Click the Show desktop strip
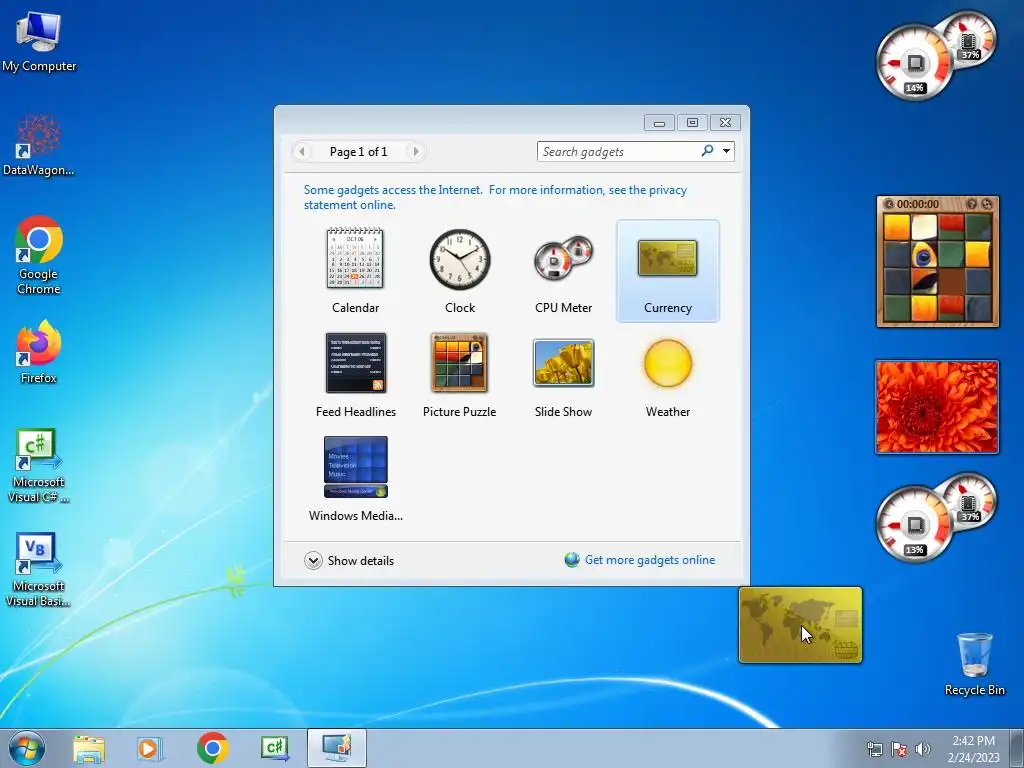The height and width of the screenshot is (768, 1024). (1017, 748)
